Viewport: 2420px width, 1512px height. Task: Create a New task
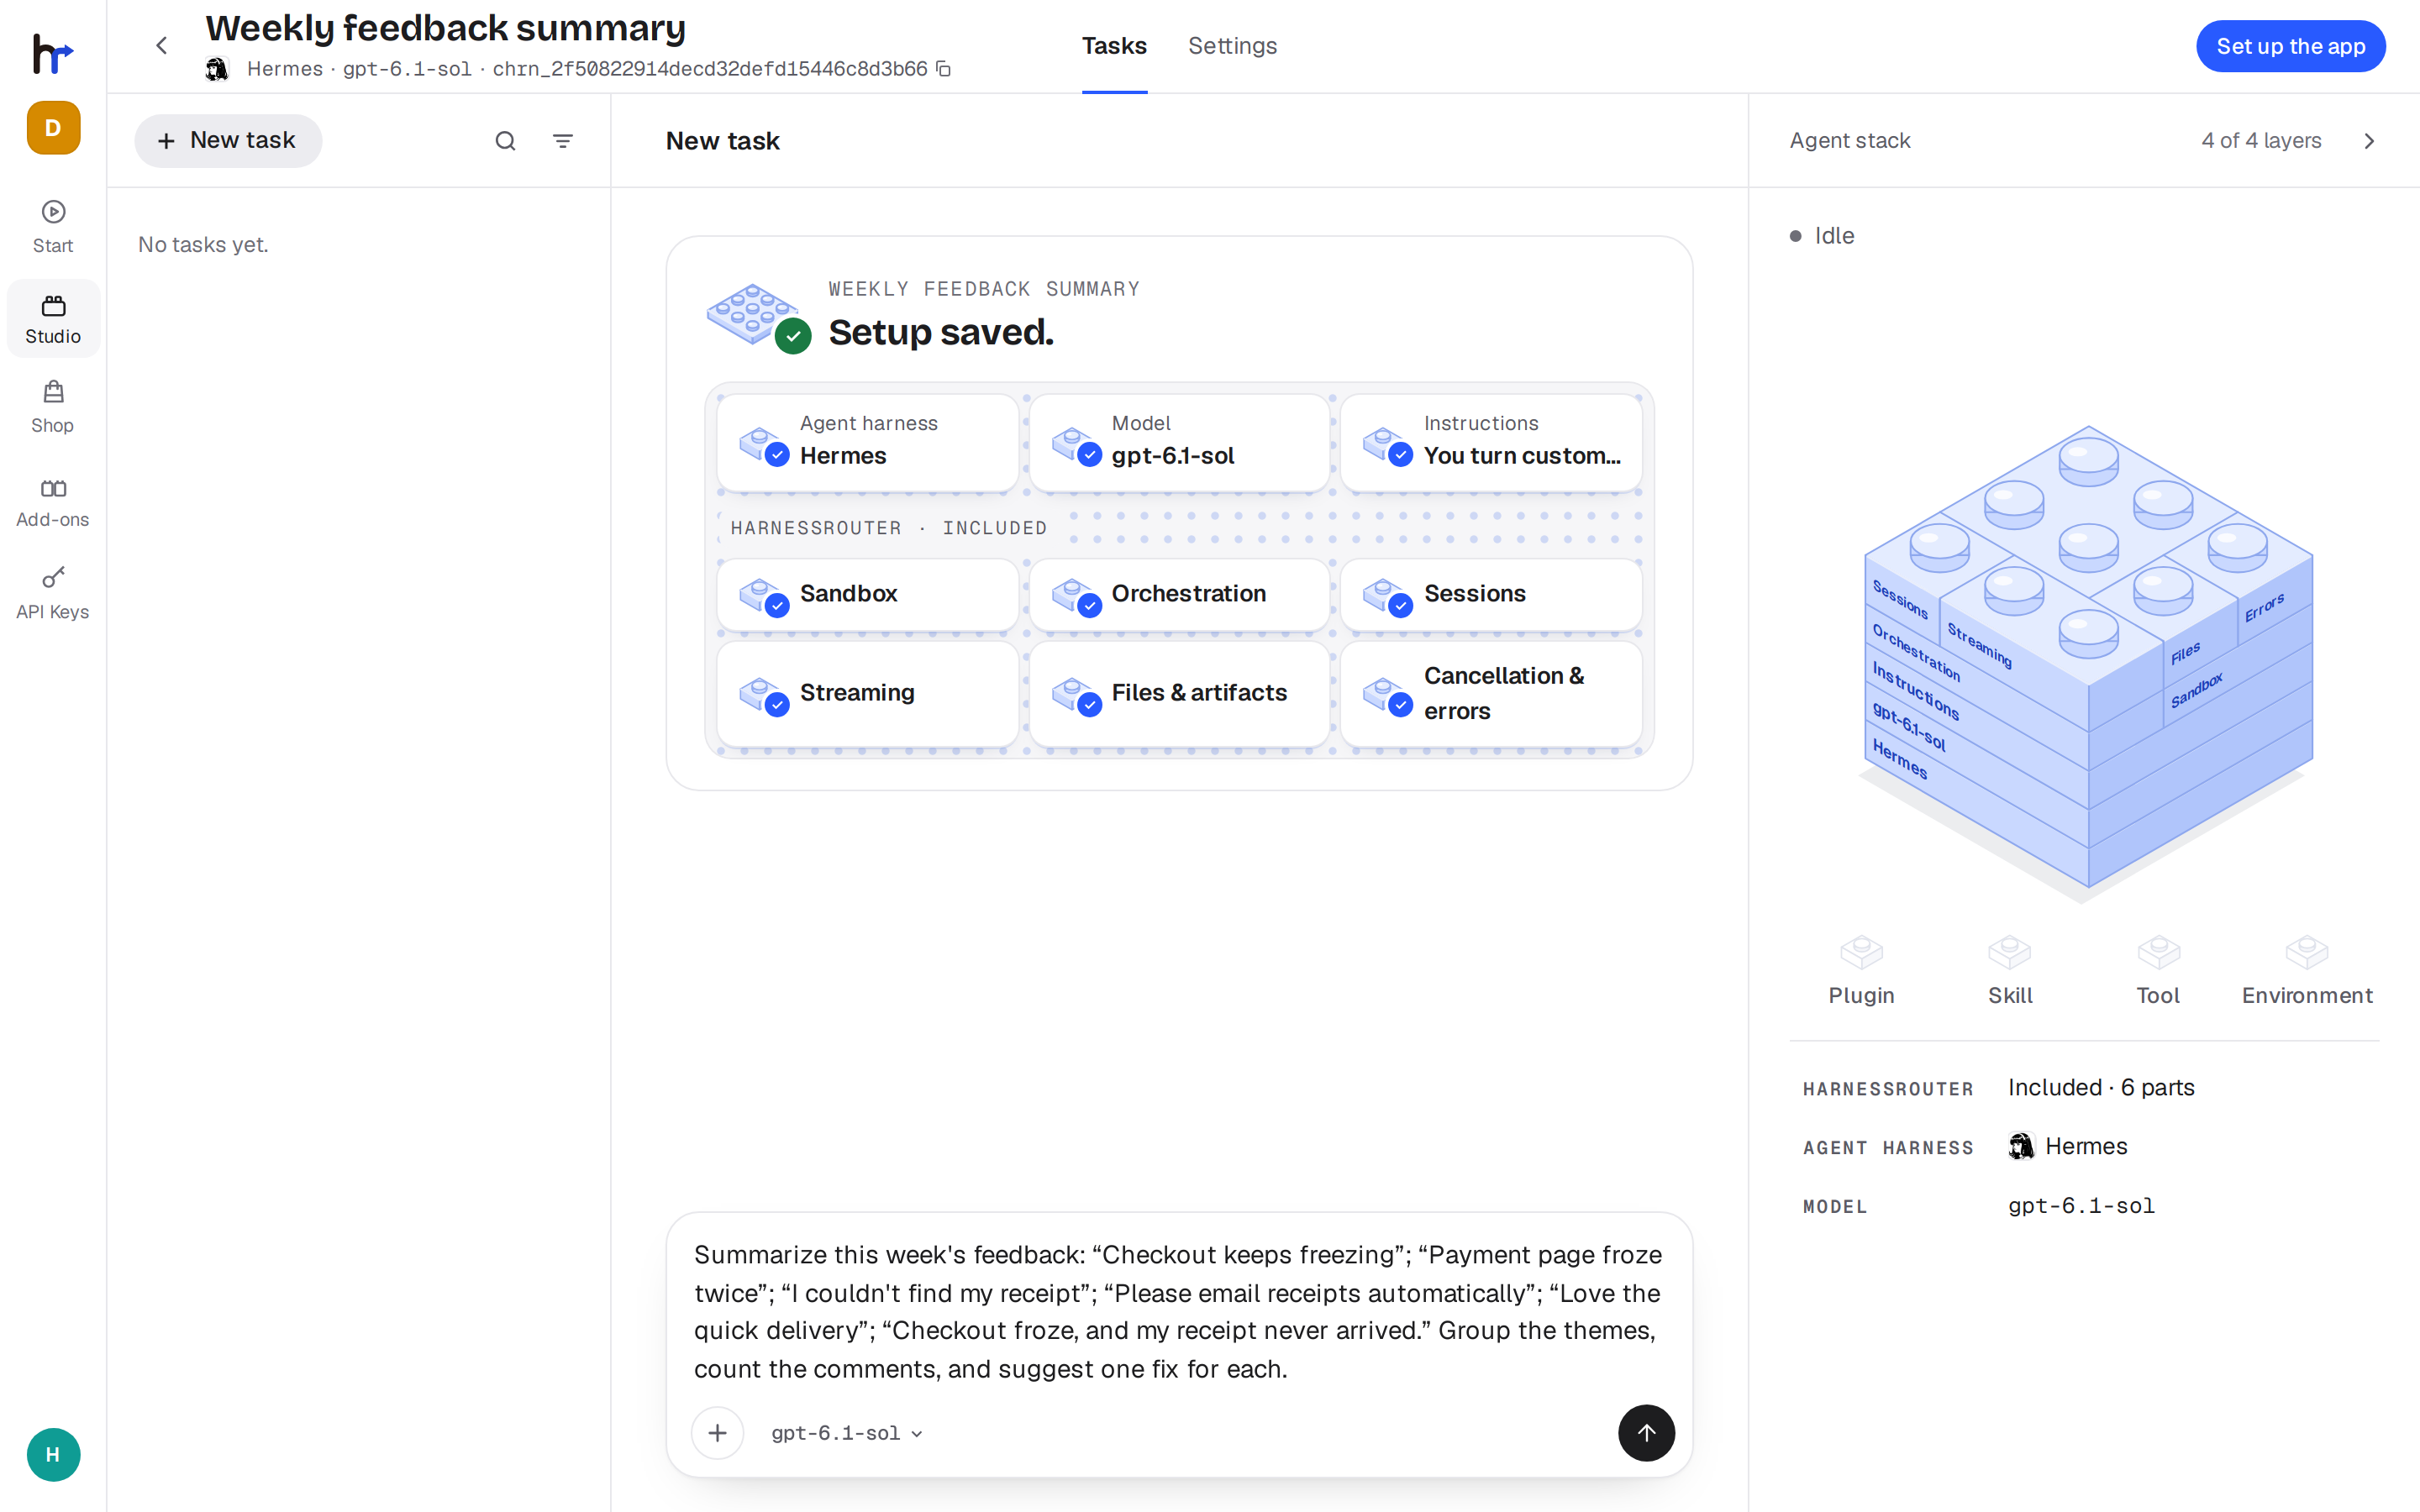pyautogui.click(x=228, y=141)
